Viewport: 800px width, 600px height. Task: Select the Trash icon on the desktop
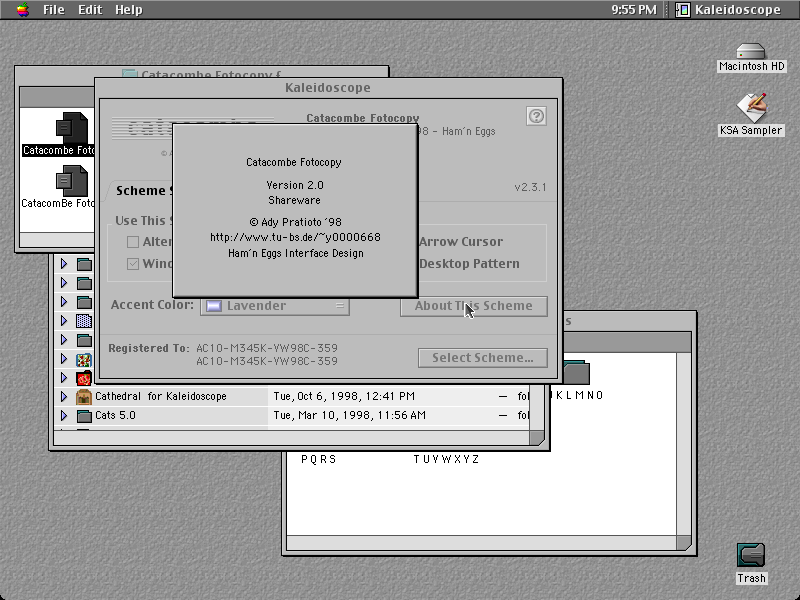(x=751, y=556)
